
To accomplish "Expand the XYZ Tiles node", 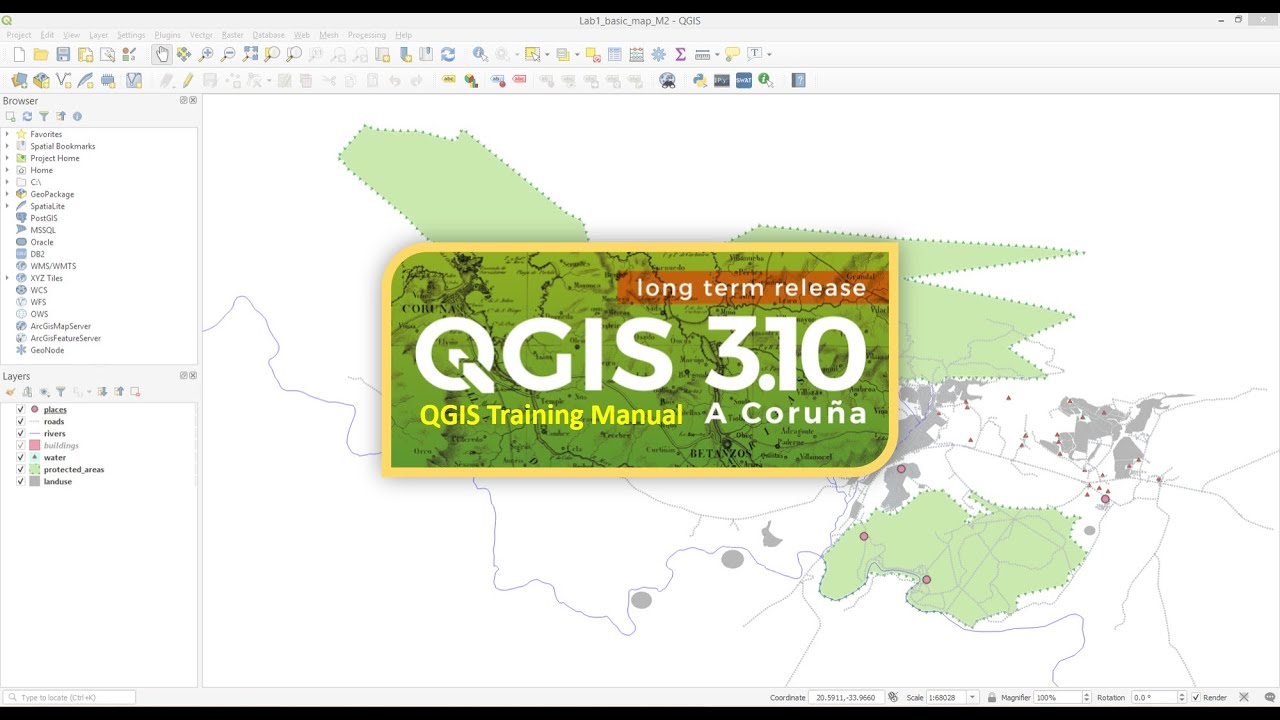I will click(7, 278).
